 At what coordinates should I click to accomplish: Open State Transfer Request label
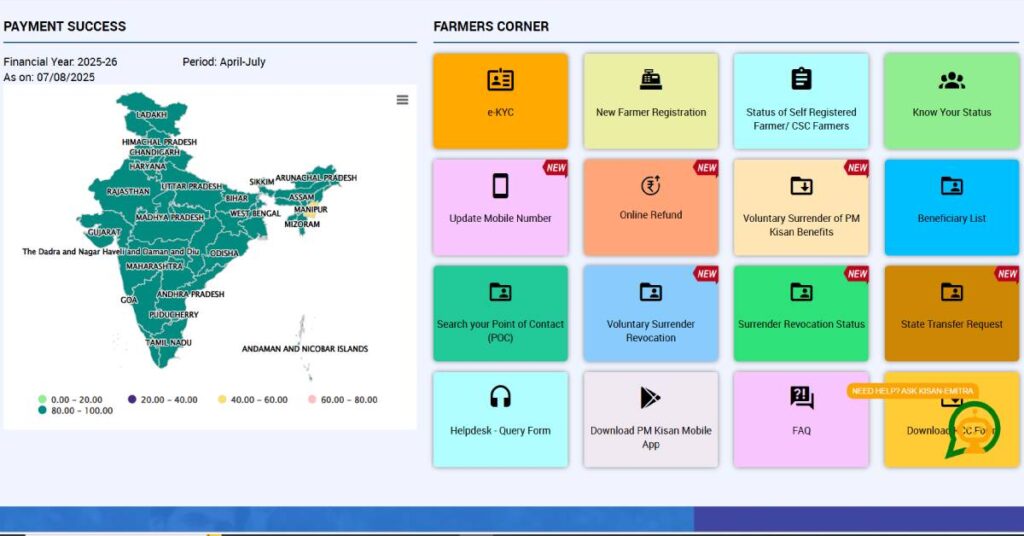[x=952, y=324]
